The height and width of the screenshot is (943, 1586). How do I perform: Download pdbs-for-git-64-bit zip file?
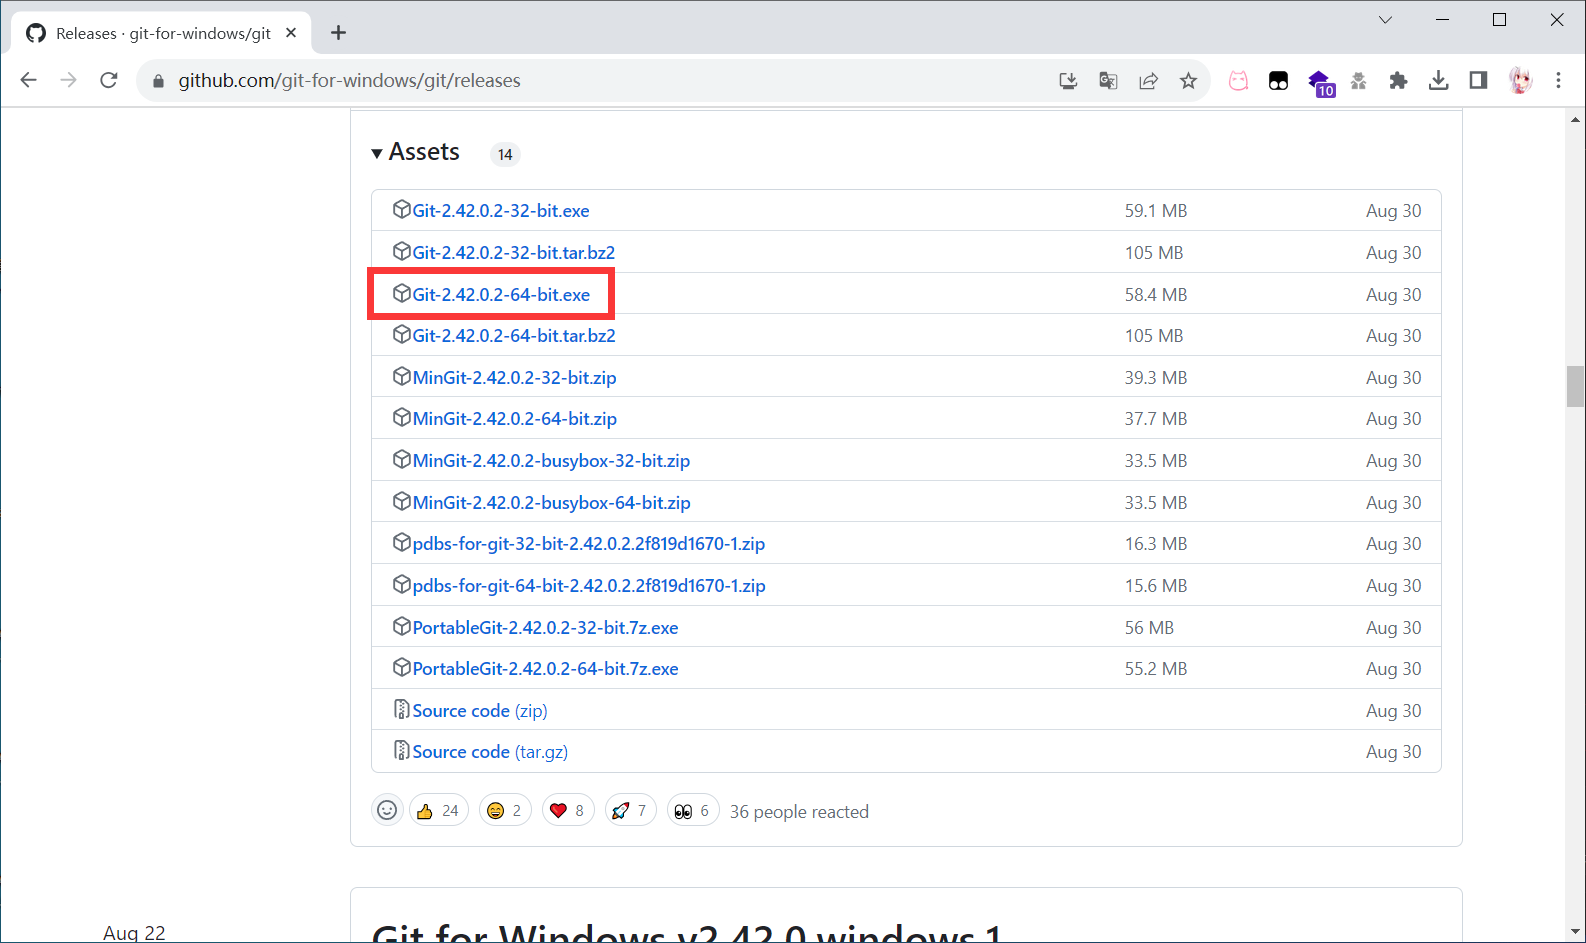coord(589,586)
